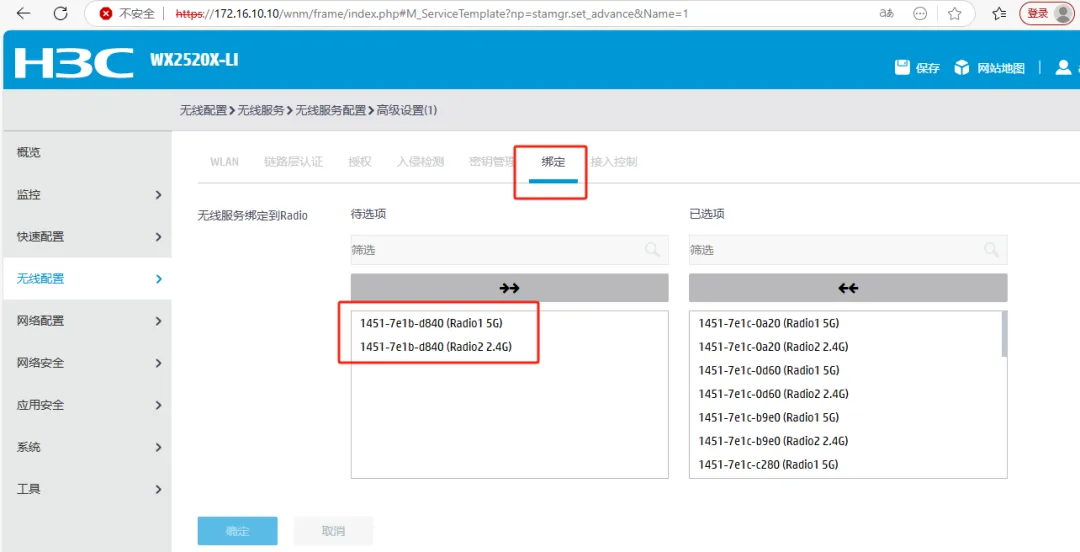Open the favorites list icon

[999, 14]
